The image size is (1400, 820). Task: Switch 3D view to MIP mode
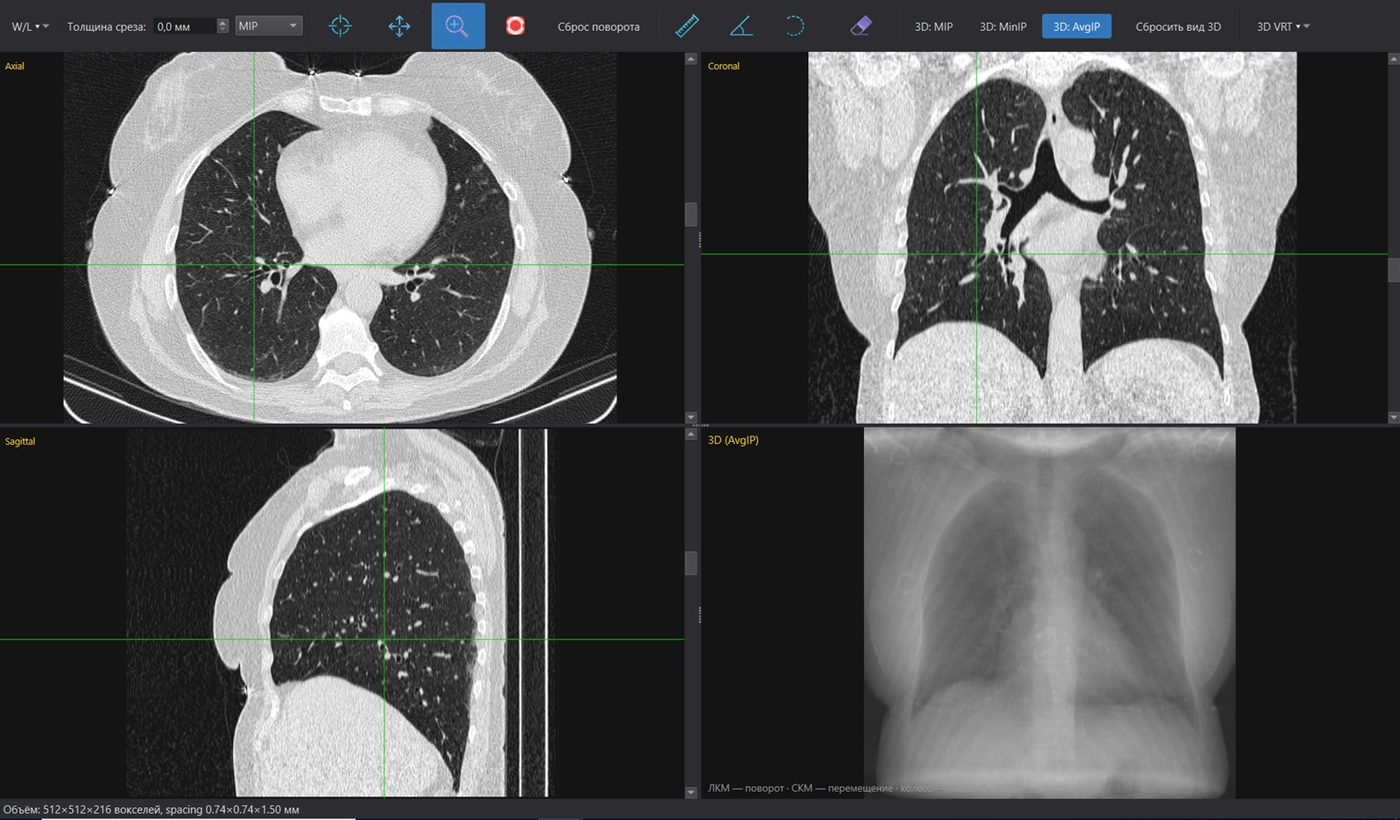(x=934, y=26)
